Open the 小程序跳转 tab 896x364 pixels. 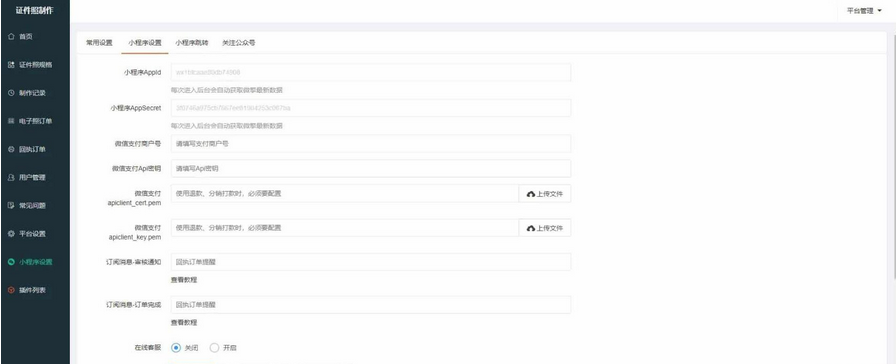192,43
